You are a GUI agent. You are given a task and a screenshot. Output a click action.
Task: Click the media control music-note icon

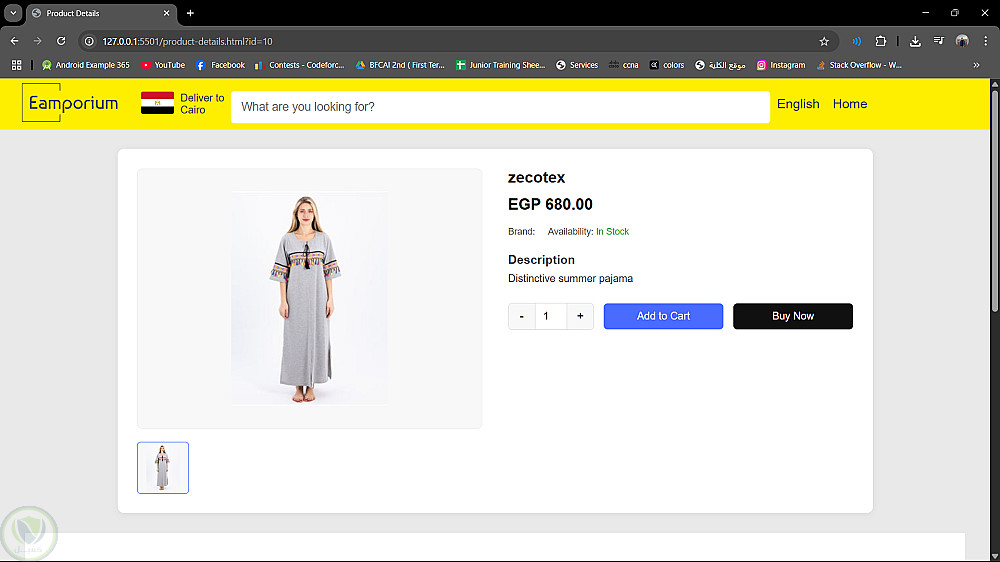pyautogui.click(x=938, y=41)
